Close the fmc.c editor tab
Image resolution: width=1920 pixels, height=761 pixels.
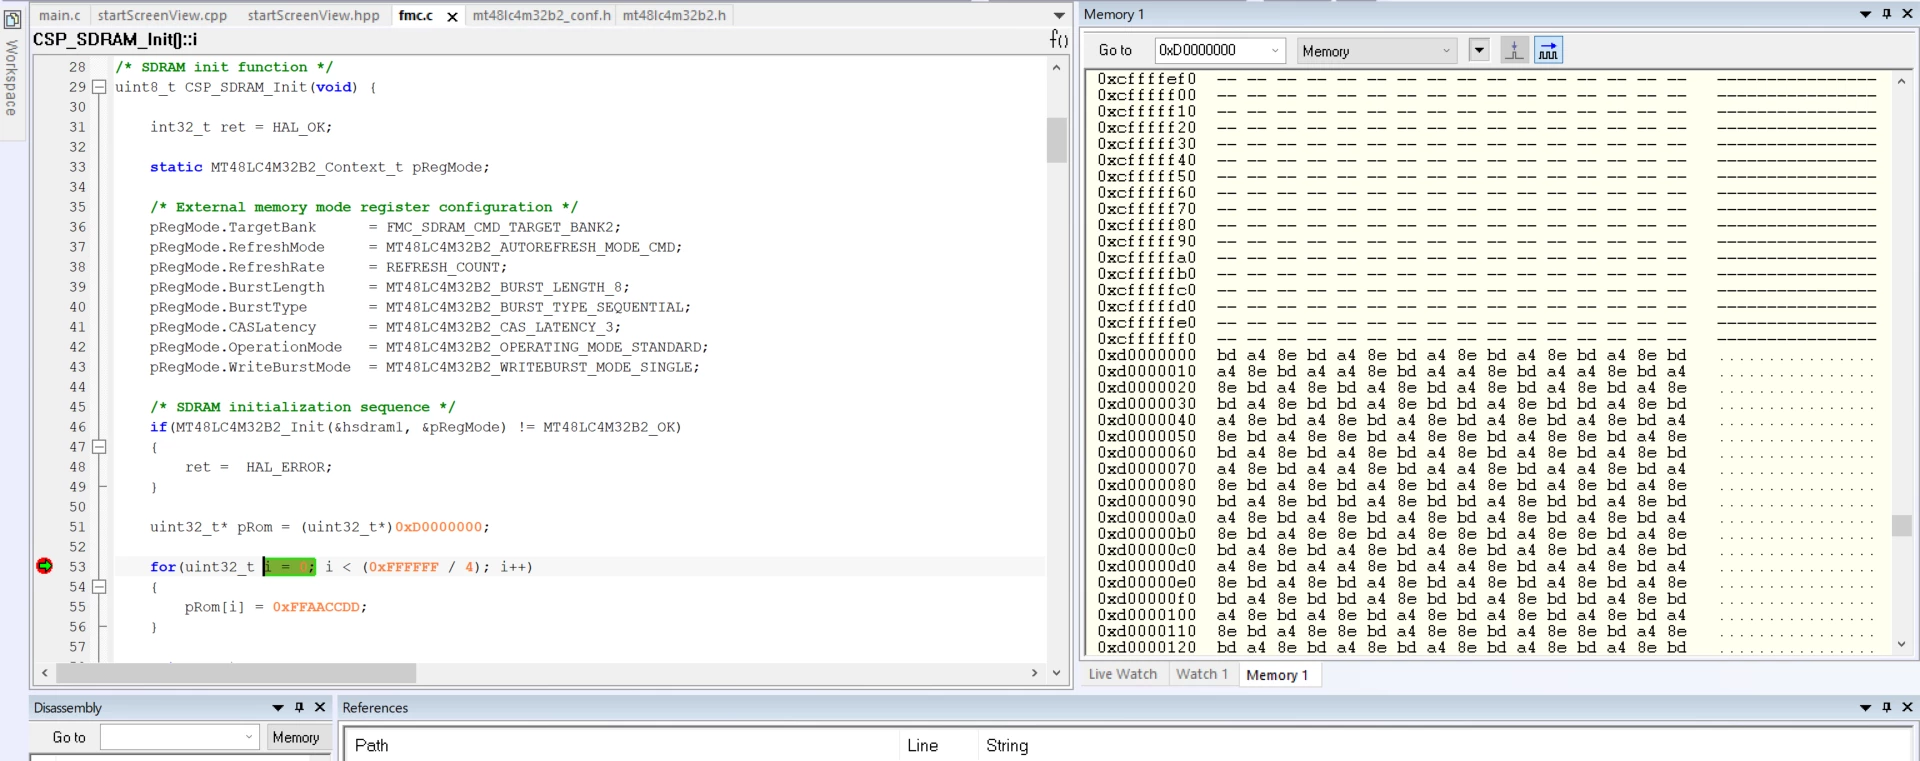pyautogui.click(x=452, y=16)
